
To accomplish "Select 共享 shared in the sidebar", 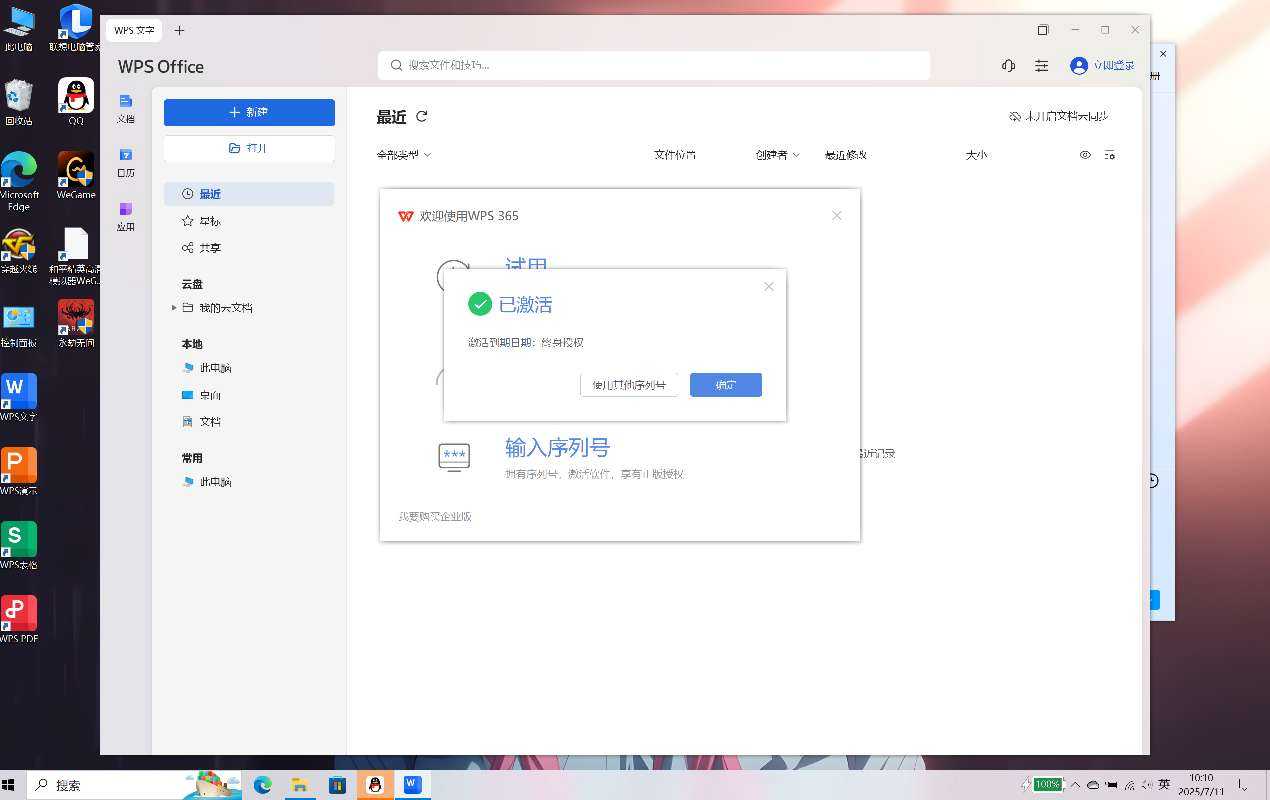I will tap(249, 248).
